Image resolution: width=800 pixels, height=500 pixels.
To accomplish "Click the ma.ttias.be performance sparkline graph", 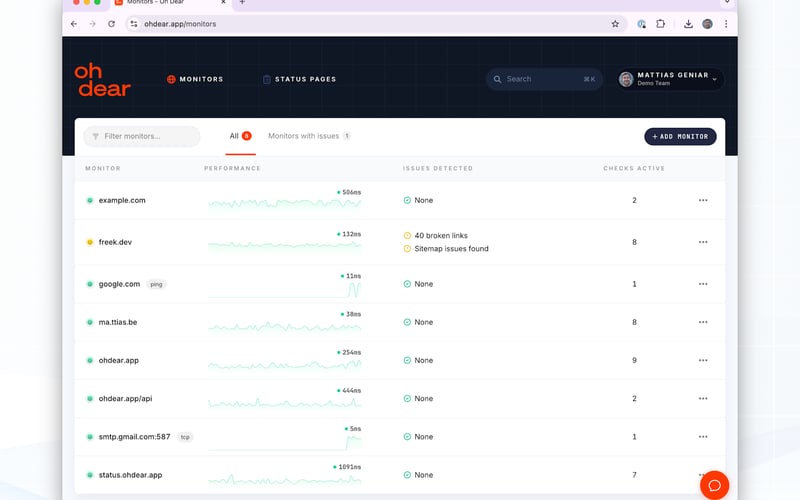I will 284,327.
